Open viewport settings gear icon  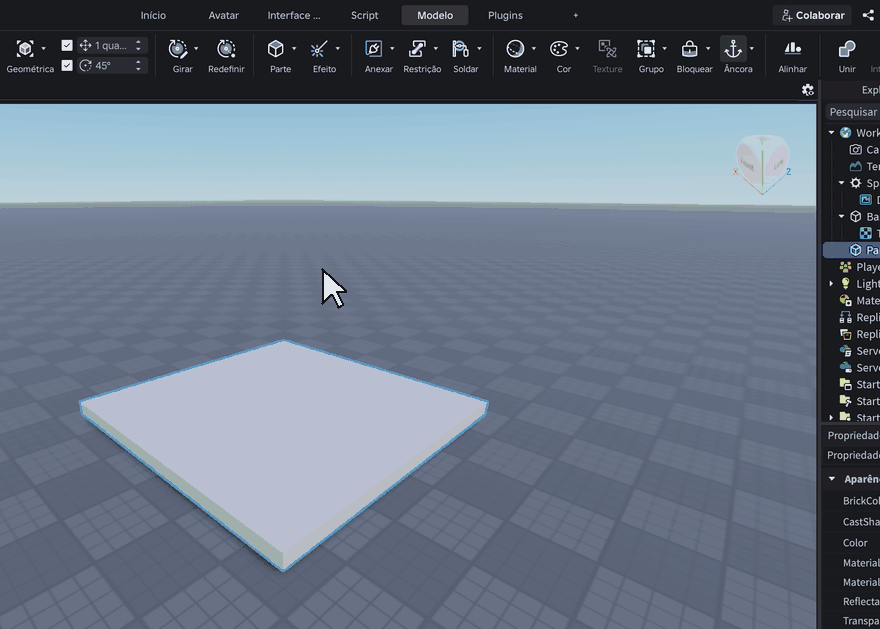tap(808, 90)
